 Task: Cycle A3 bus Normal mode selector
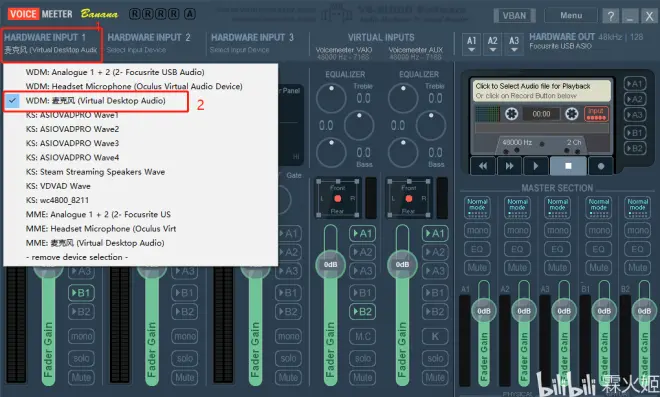pos(558,207)
